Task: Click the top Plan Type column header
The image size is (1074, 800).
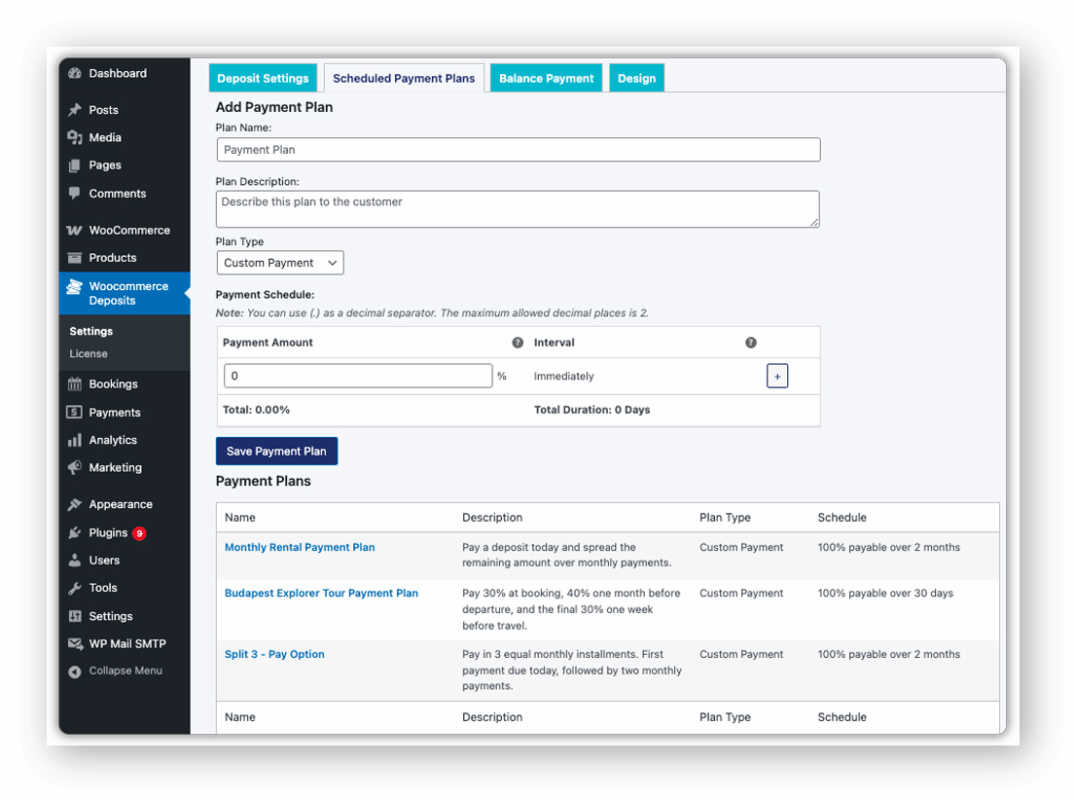Action: coord(725,518)
